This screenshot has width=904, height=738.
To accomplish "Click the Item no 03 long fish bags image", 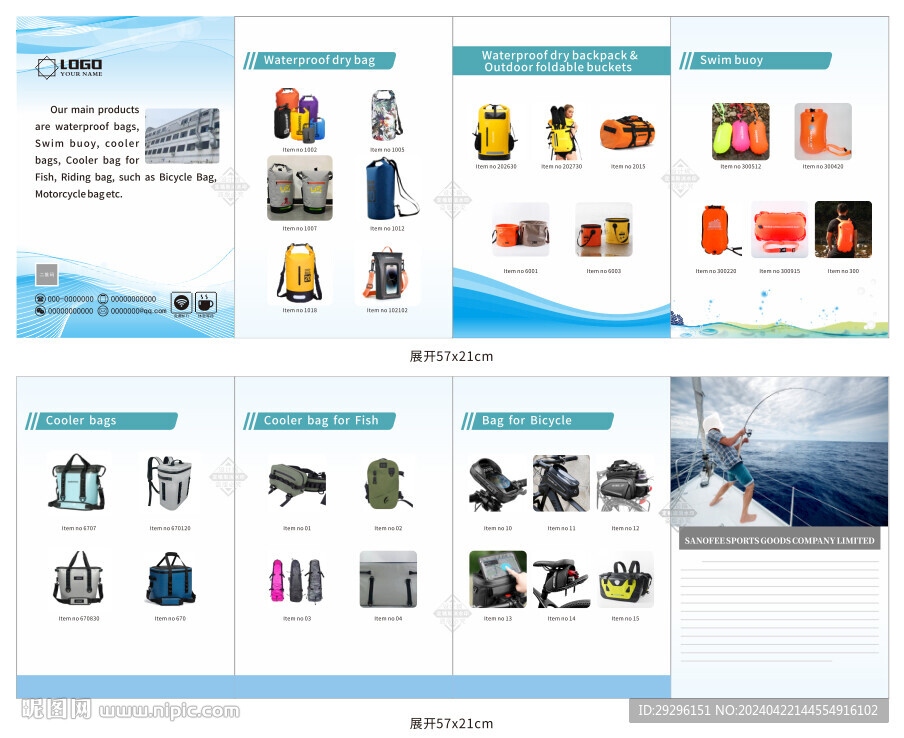I will (x=297, y=581).
